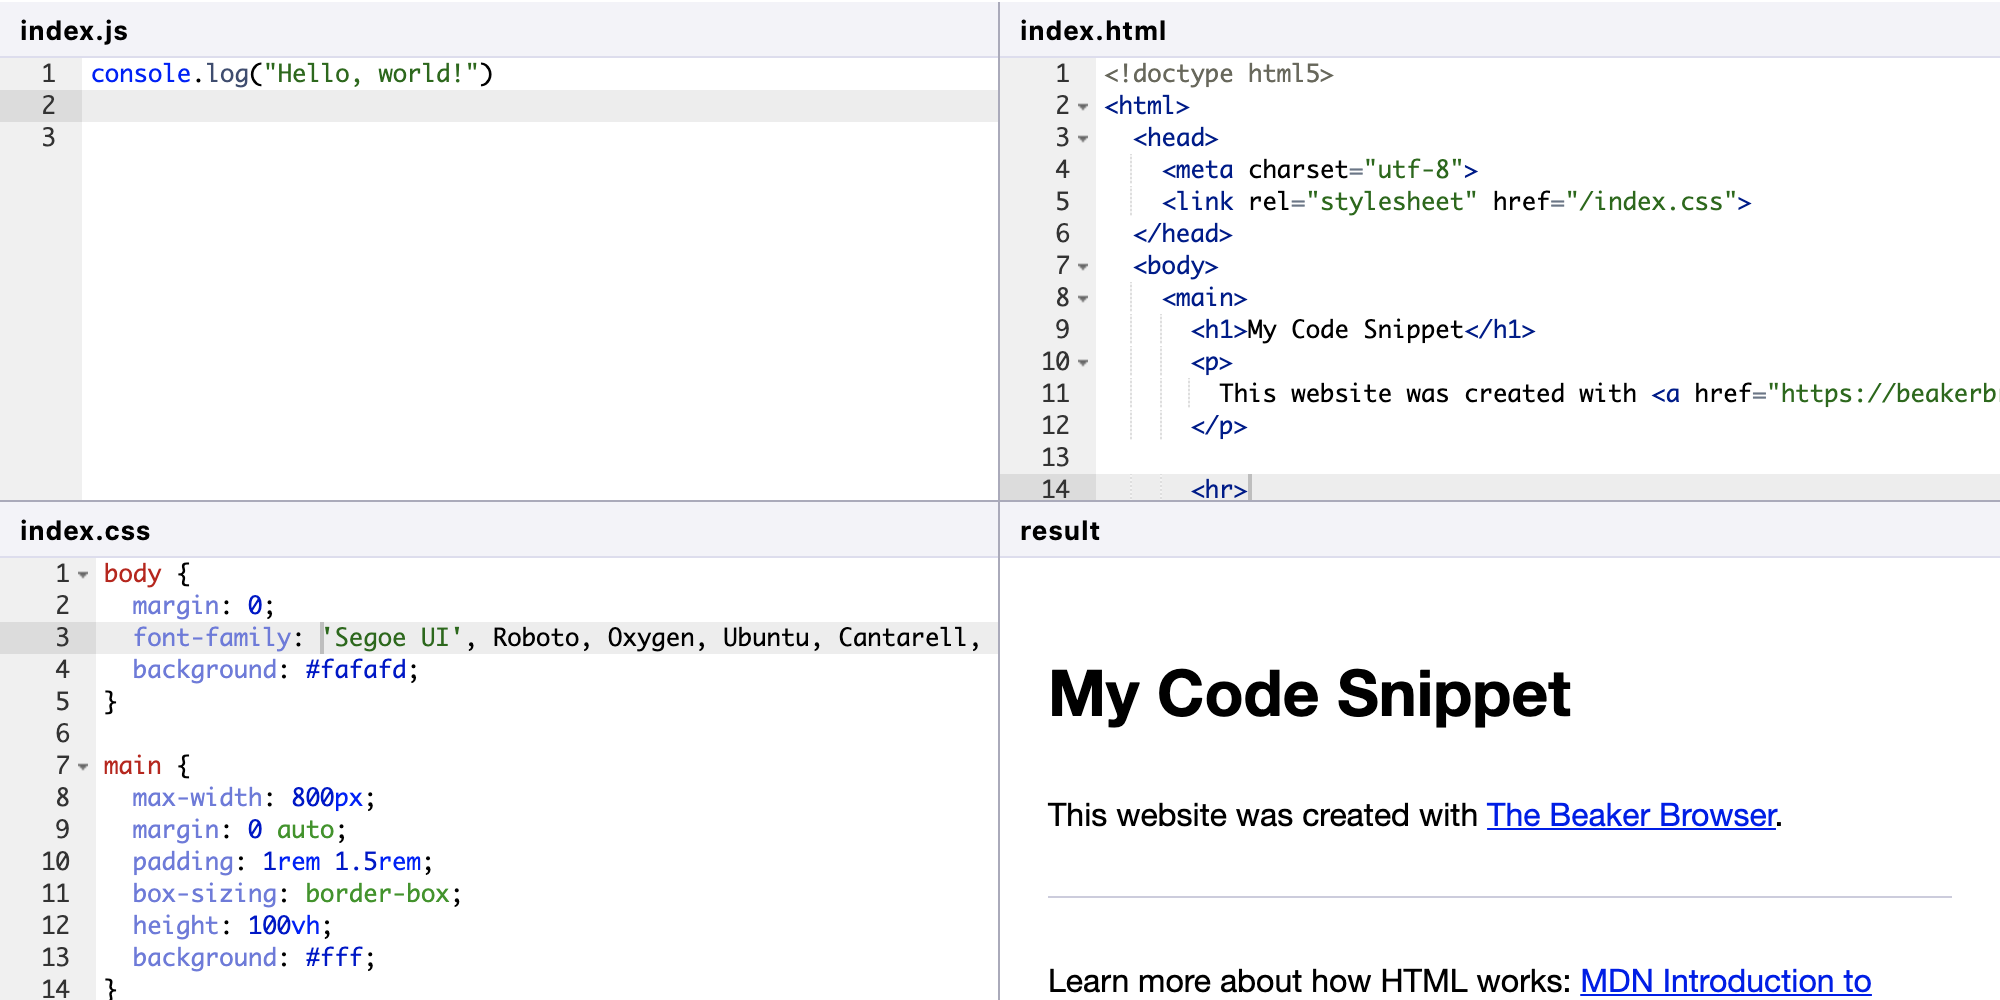Click the console.log line in index.js
This screenshot has width=2000, height=1000.
(291, 74)
